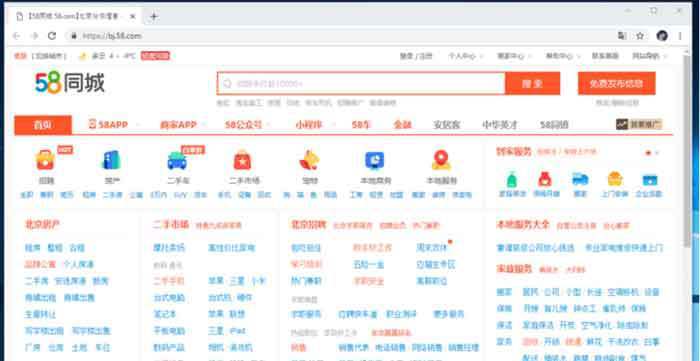This screenshot has height=361, width=700.
Task: Open the 58车 navigation item
Action: pyautogui.click(x=361, y=125)
